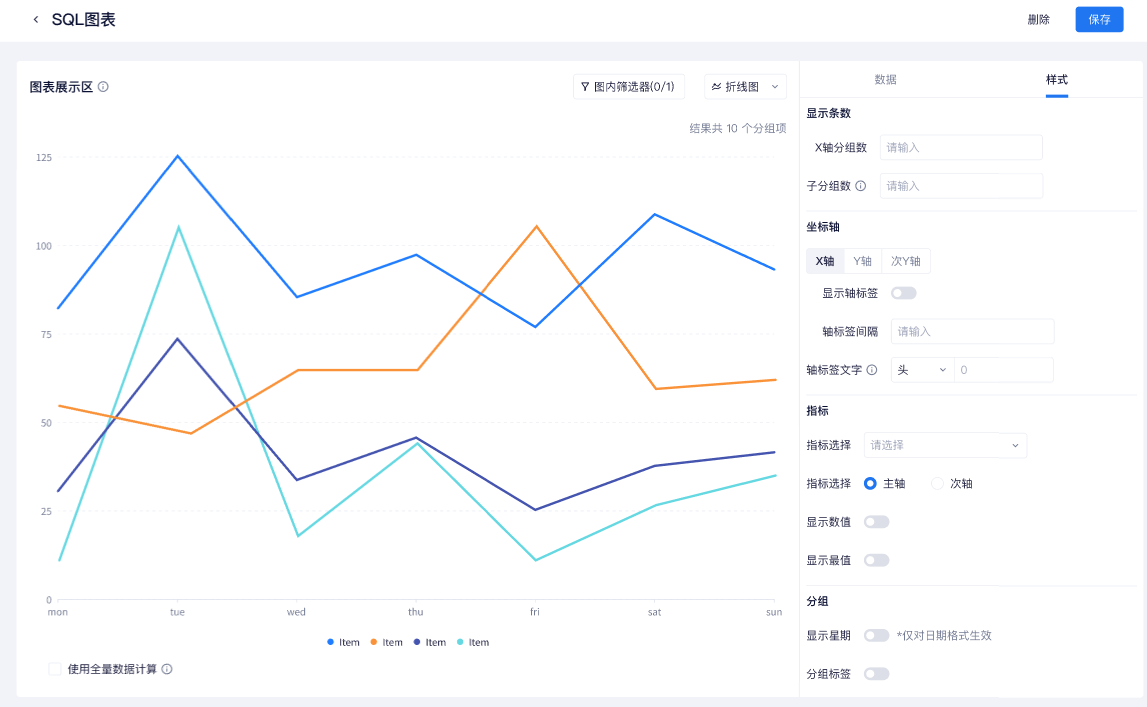Image resolution: width=1147 pixels, height=707 pixels.
Task: Click the X轴分组数 input field
Action: [x=960, y=146]
